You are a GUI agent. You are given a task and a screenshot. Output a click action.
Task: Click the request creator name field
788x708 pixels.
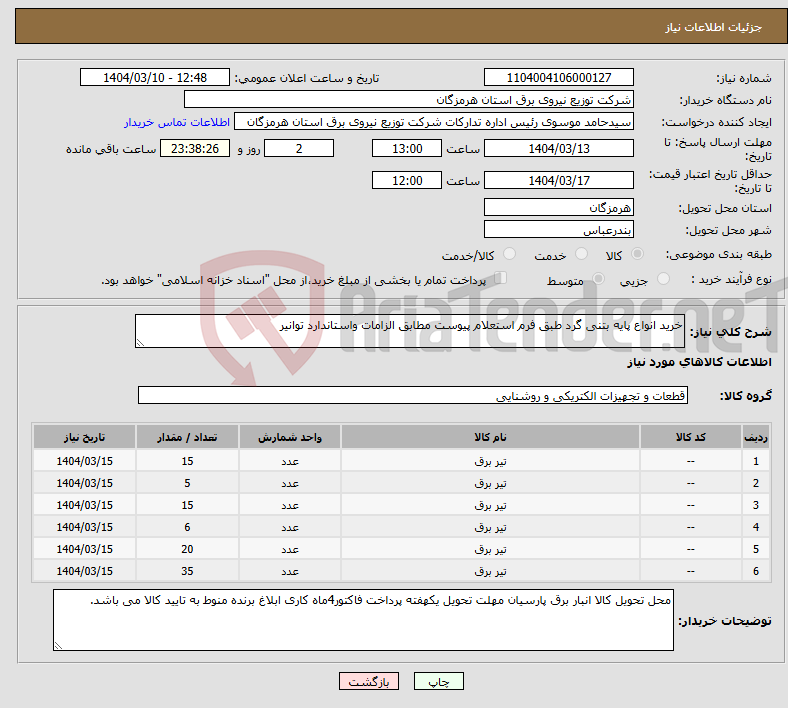[434, 122]
